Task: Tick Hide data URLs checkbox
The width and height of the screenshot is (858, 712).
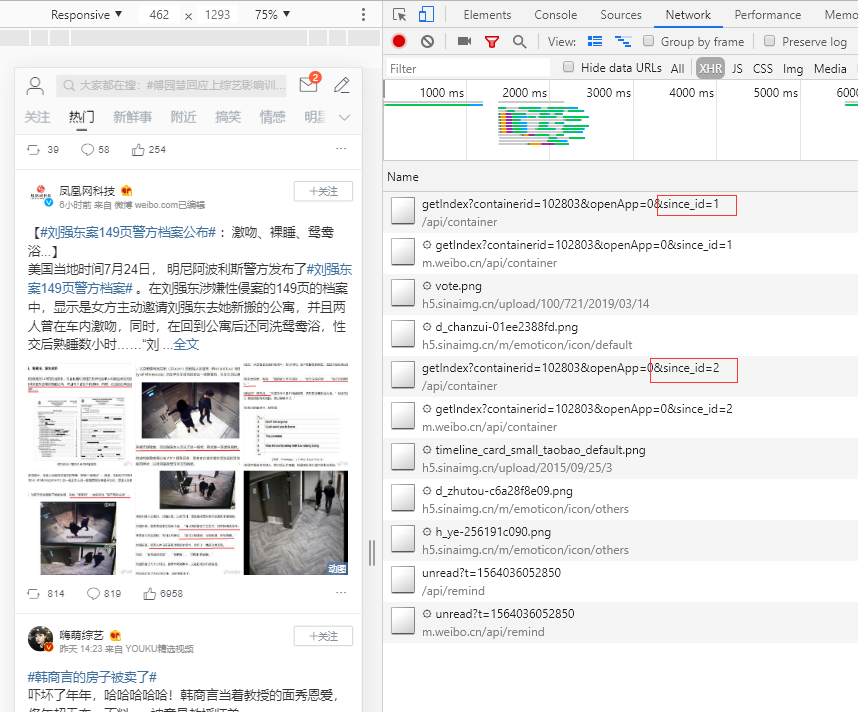Action: click(x=569, y=68)
